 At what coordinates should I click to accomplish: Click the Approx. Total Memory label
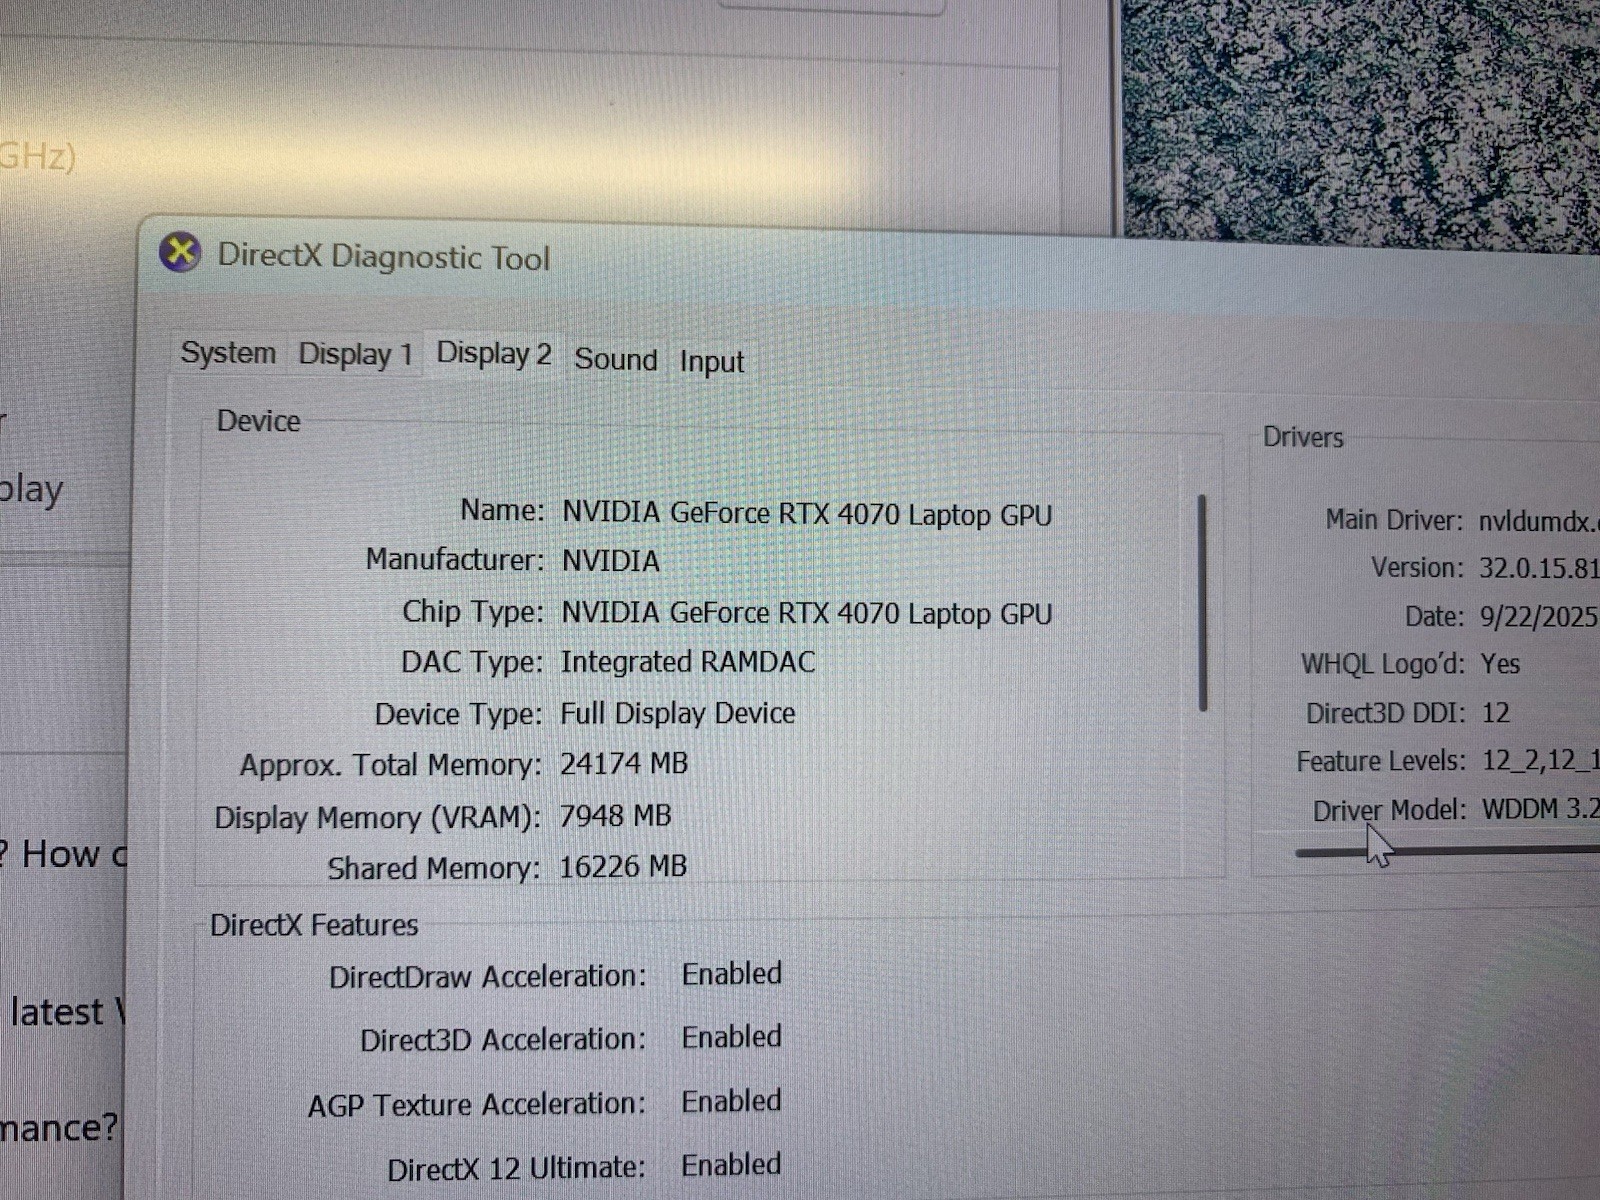[390, 765]
